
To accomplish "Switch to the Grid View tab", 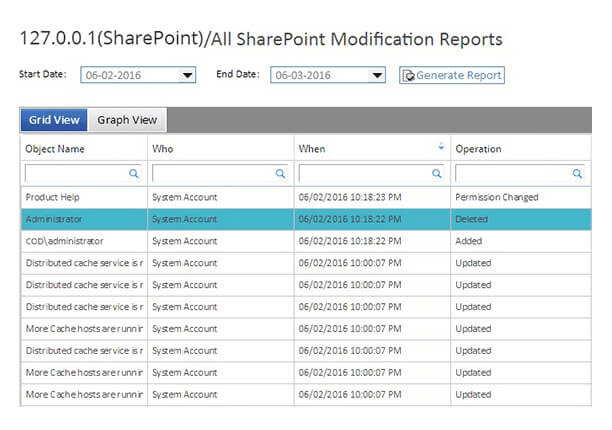I will (54, 120).
